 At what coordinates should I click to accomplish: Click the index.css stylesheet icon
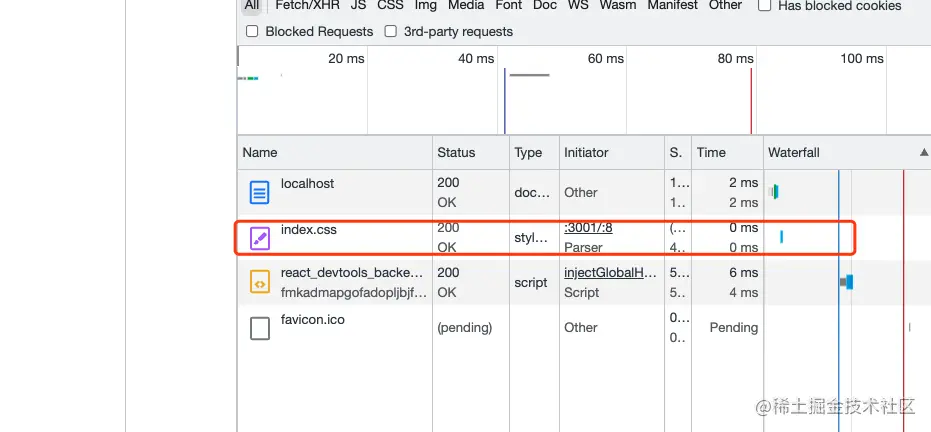(x=259, y=239)
